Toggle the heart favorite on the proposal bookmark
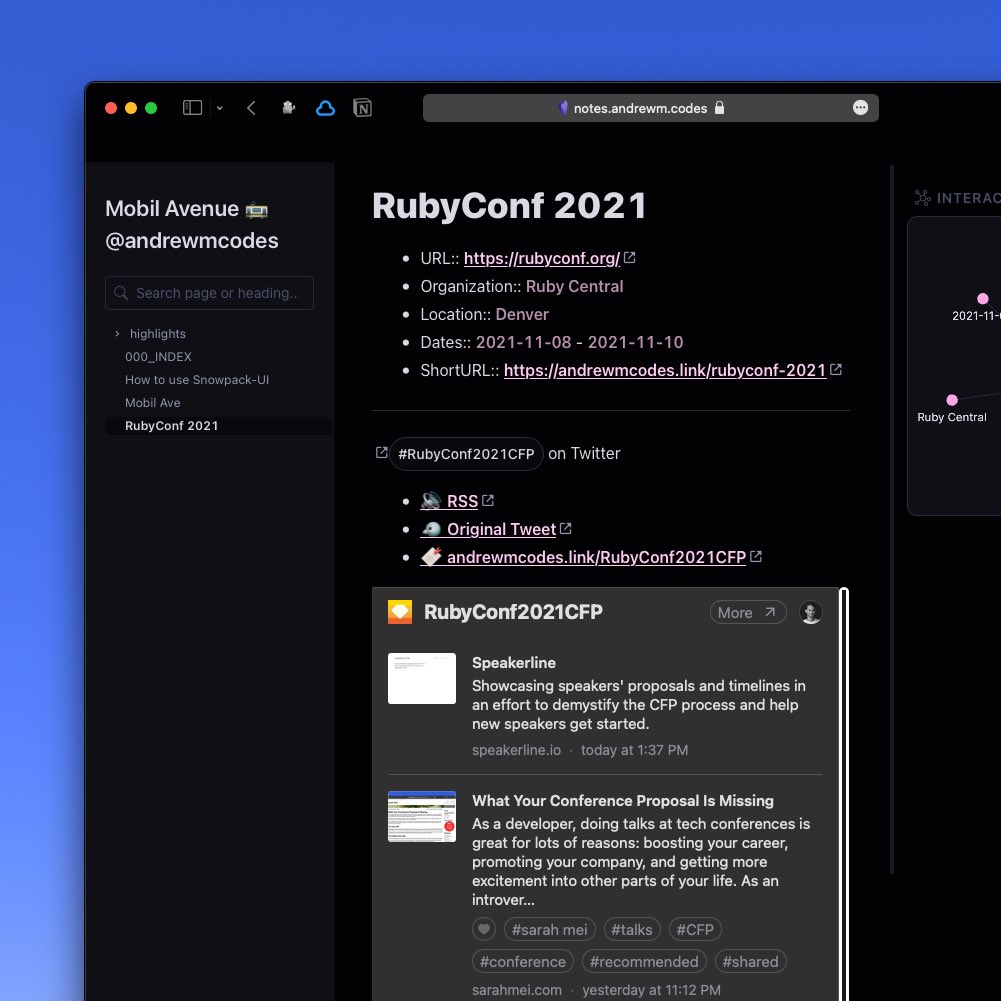Screen dimensions: 1001x1001 [x=484, y=930]
